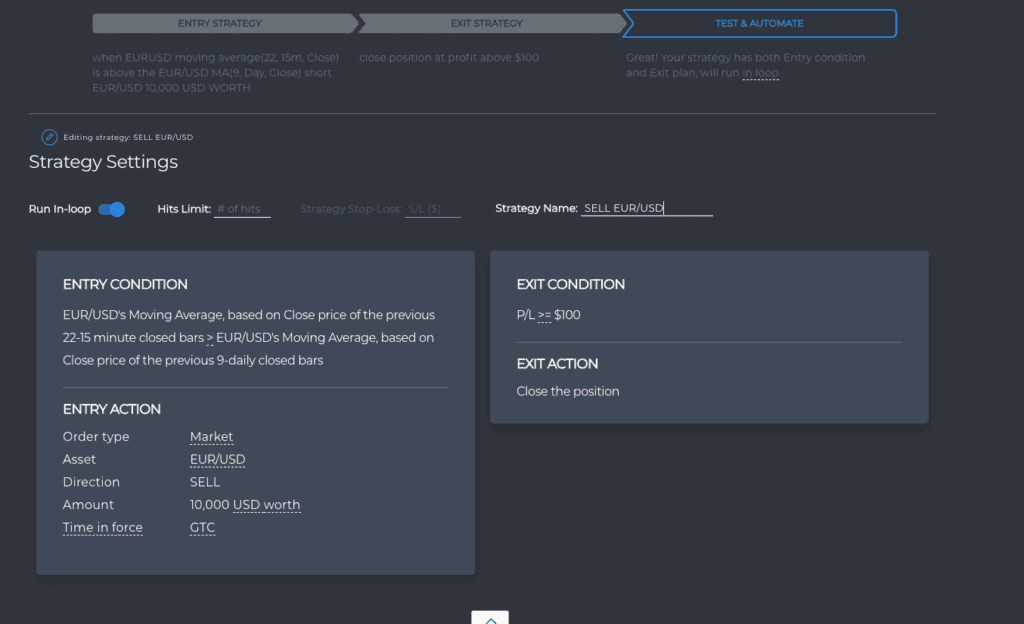Open the Market order type dropdown
This screenshot has height=624, width=1024.
point(211,437)
